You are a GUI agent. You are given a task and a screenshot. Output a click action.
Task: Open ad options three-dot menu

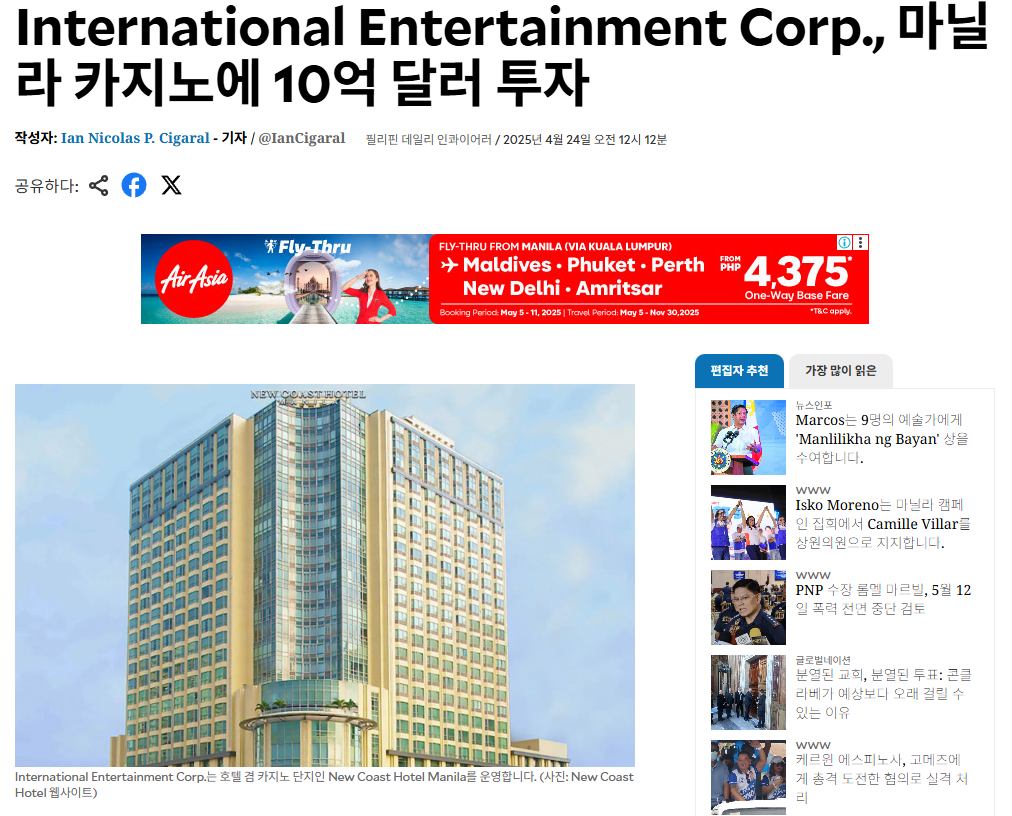[x=860, y=242]
